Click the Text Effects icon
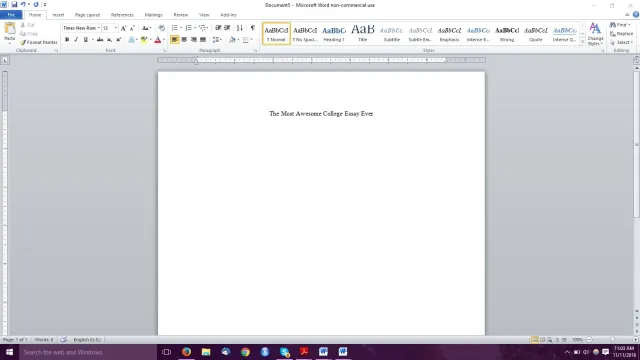The image size is (640, 360). tap(131, 40)
